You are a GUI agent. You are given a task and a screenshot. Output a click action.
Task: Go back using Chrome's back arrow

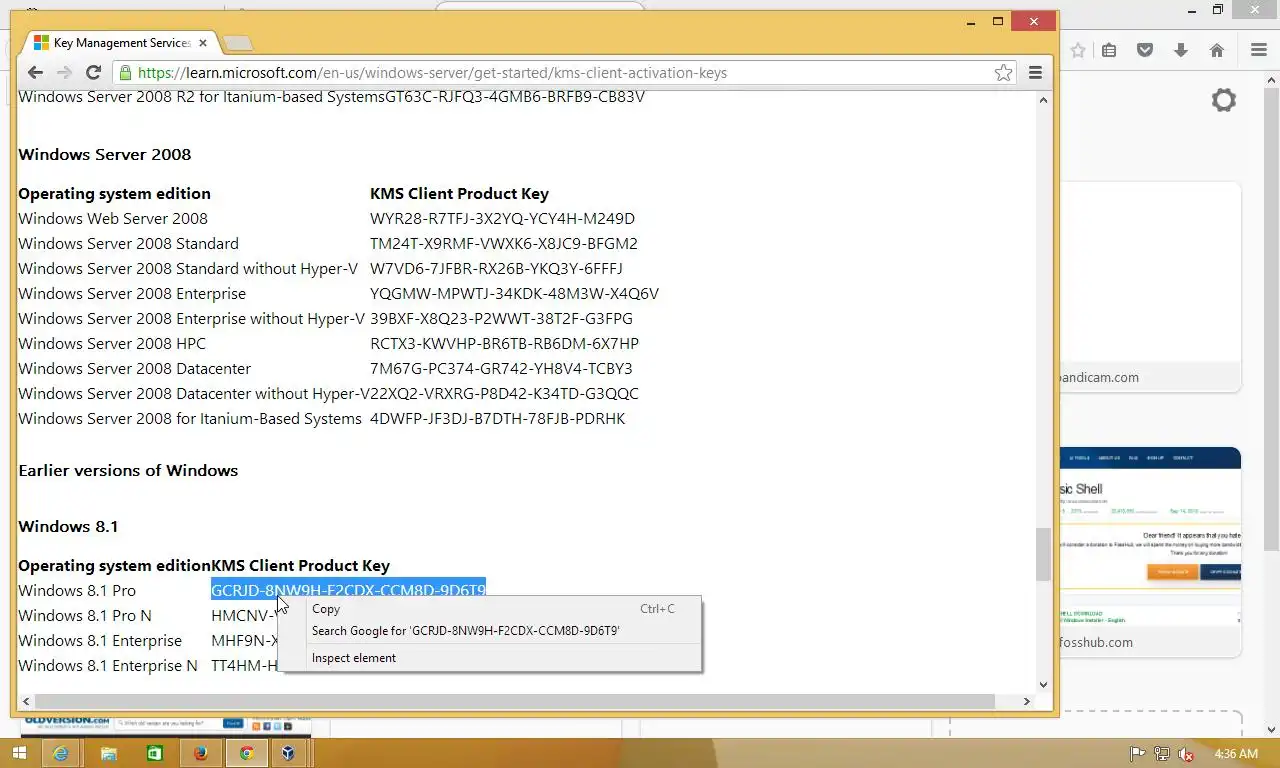click(35, 72)
